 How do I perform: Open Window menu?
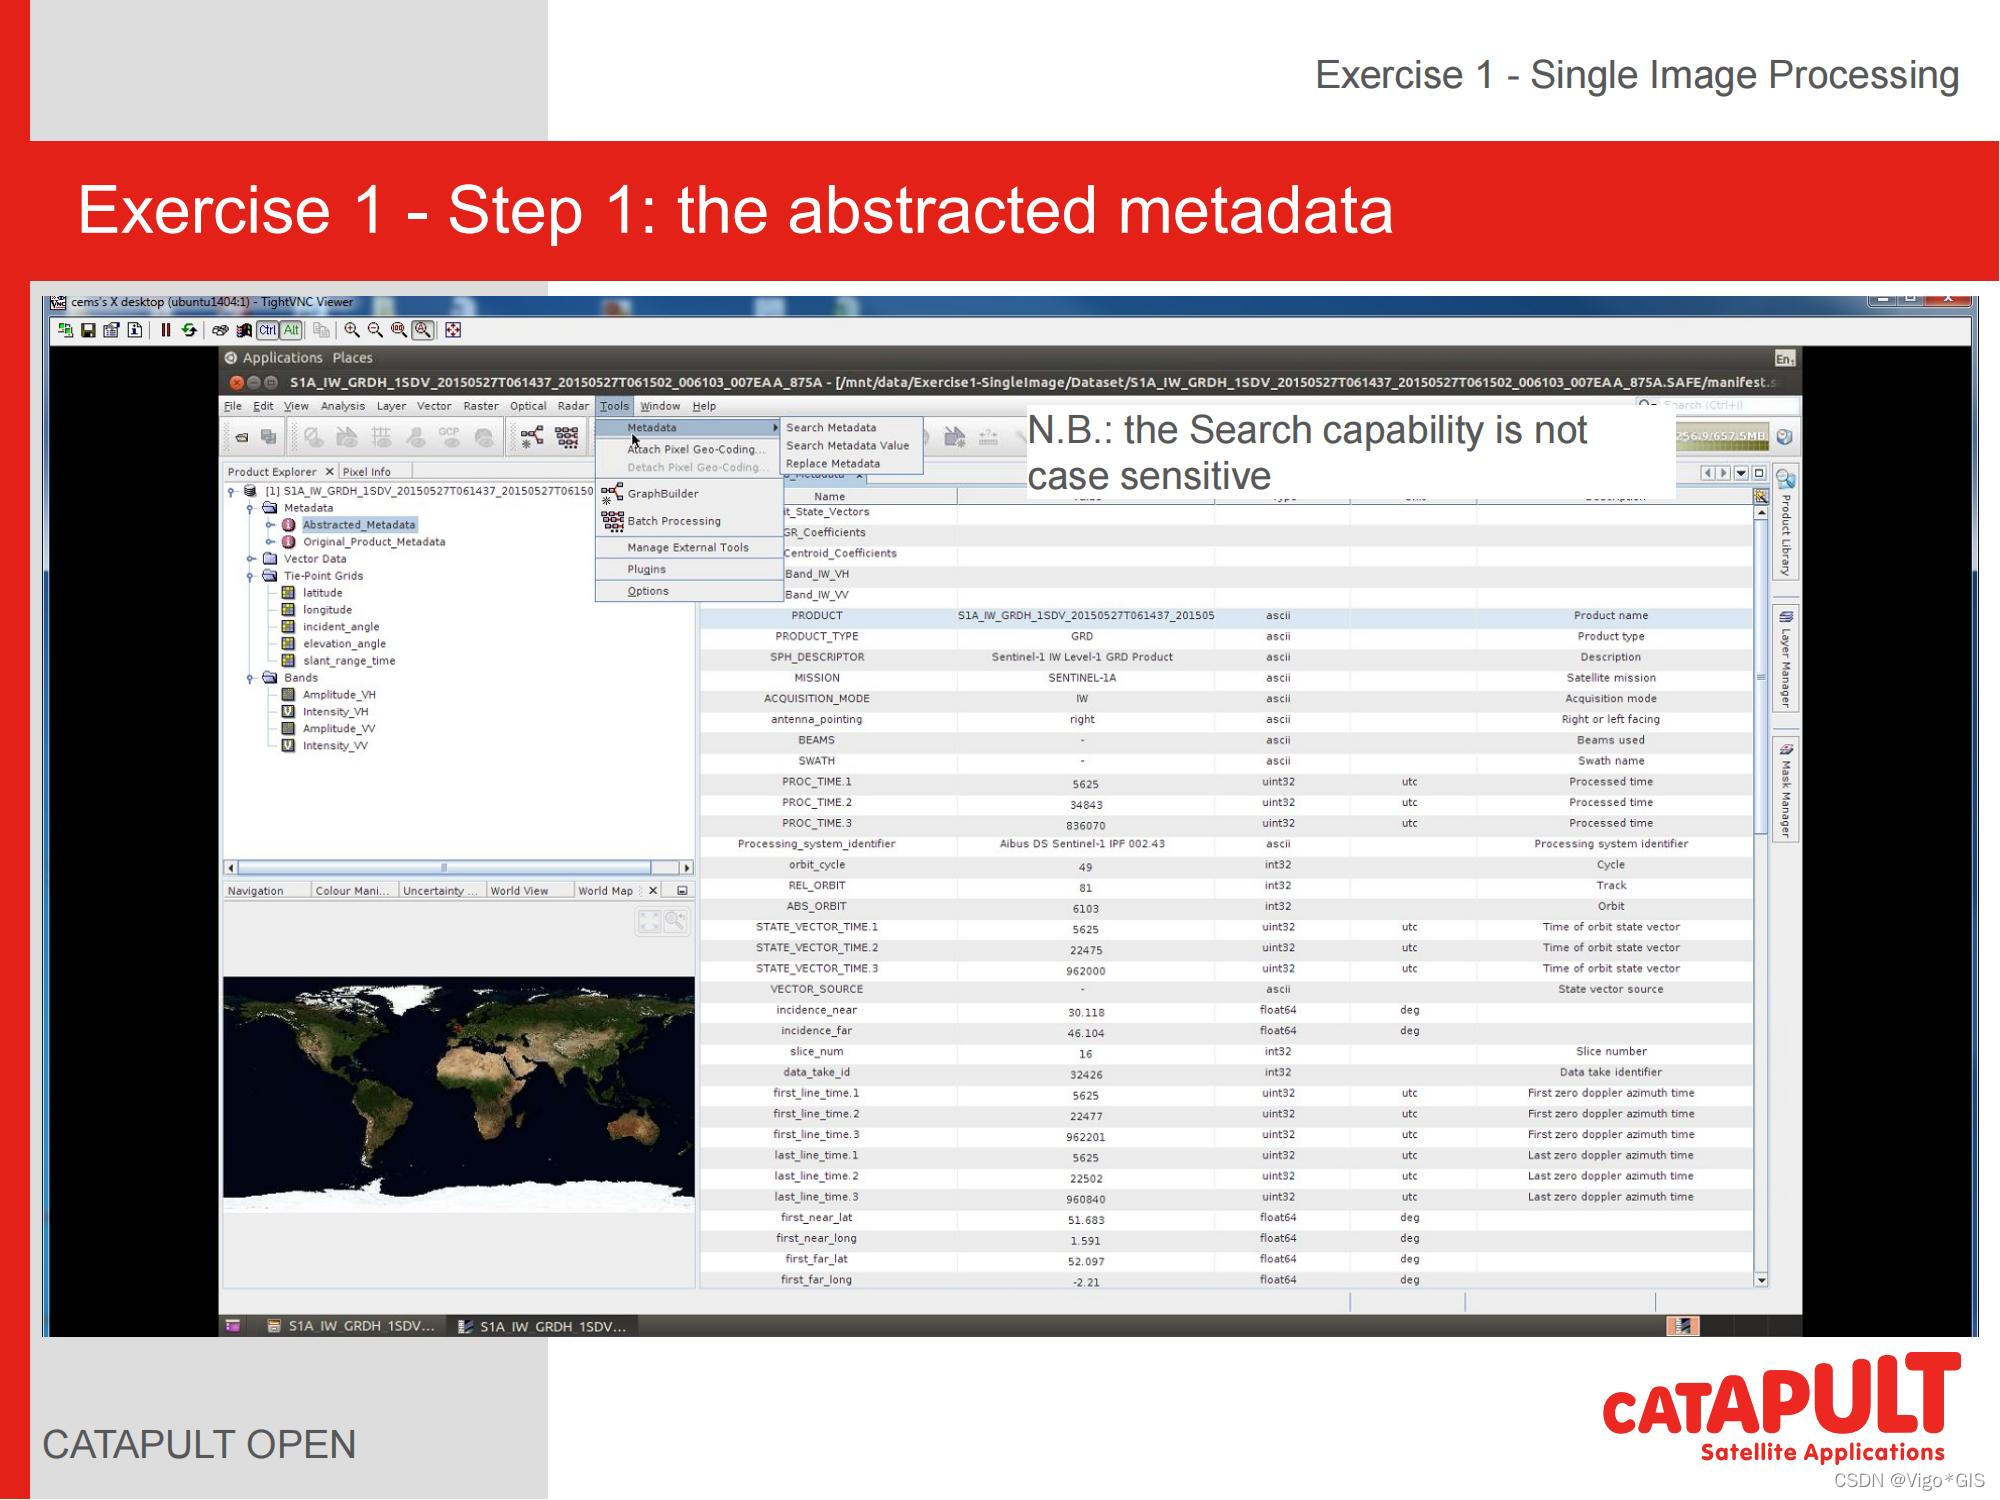(660, 406)
